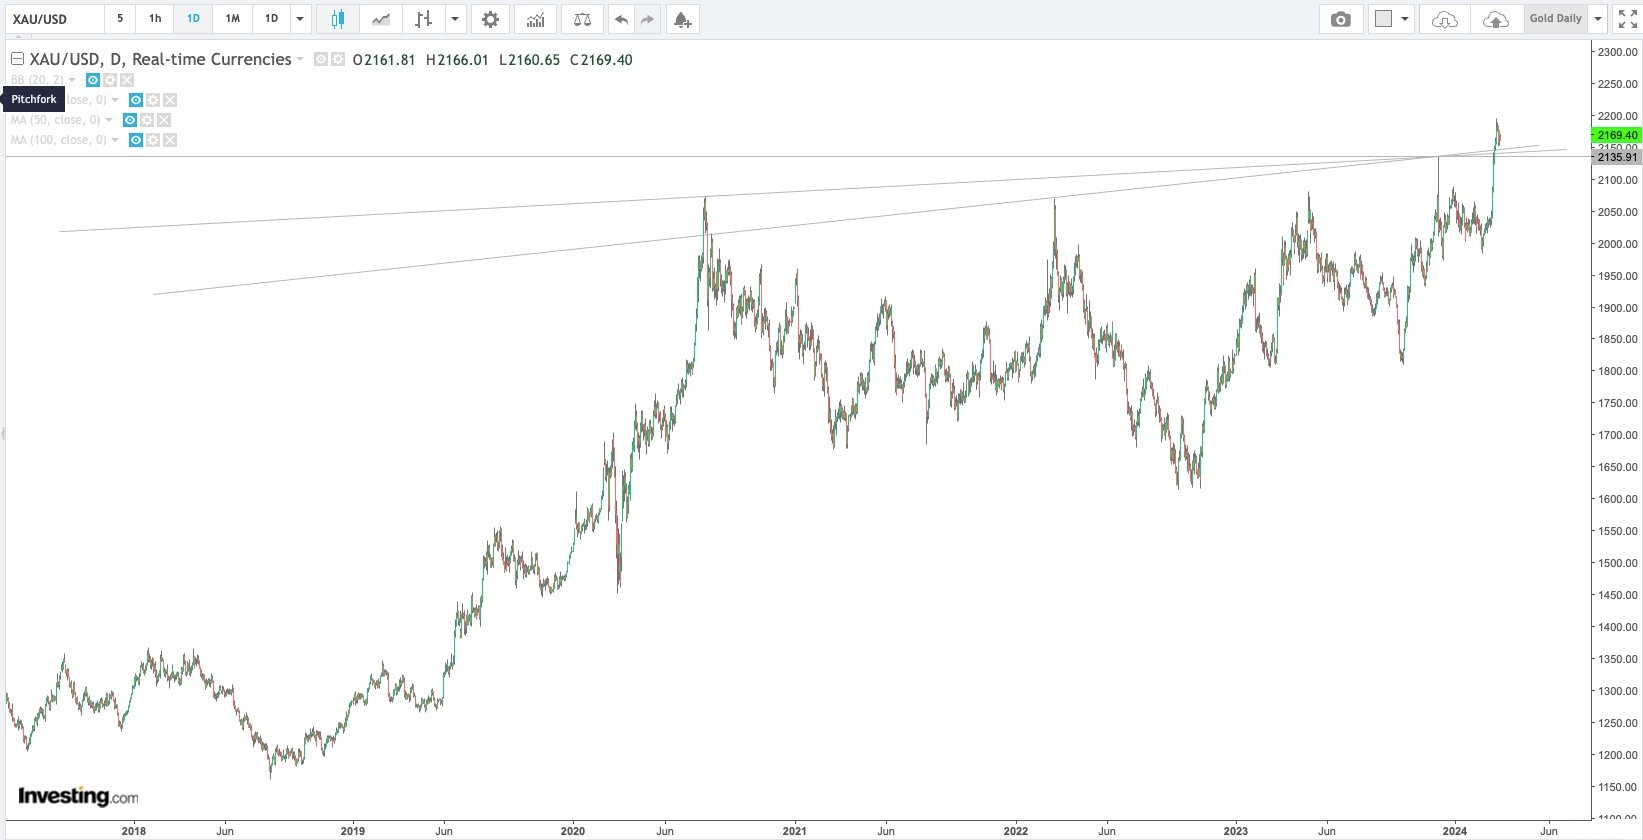The height and width of the screenshot is (840, 1643).
Task: Open main XAU/USD series settings gear
Action: point(338,59)
